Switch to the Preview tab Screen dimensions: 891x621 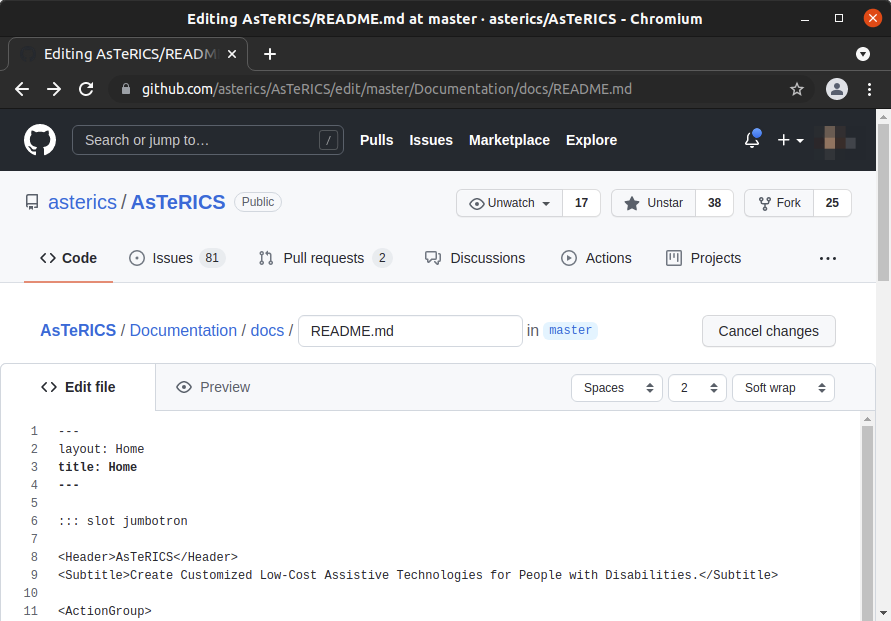213,387
